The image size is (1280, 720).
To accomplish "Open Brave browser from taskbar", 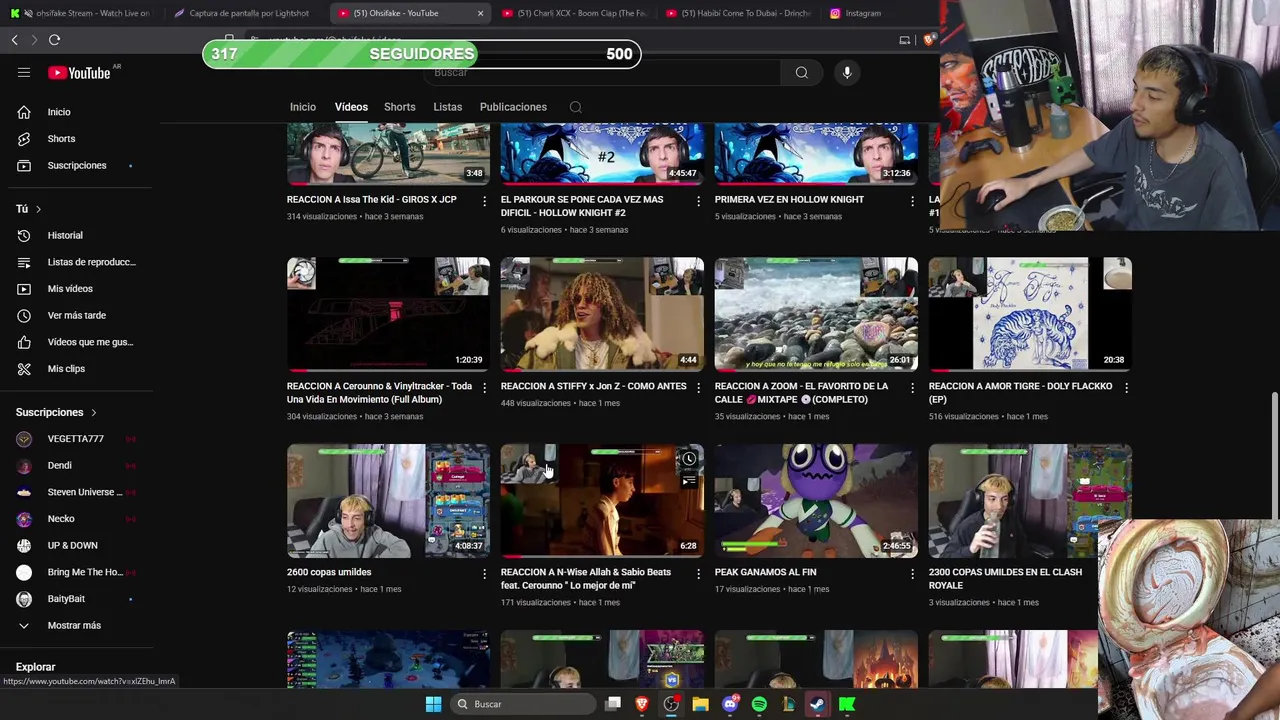I will pos(642,704).
